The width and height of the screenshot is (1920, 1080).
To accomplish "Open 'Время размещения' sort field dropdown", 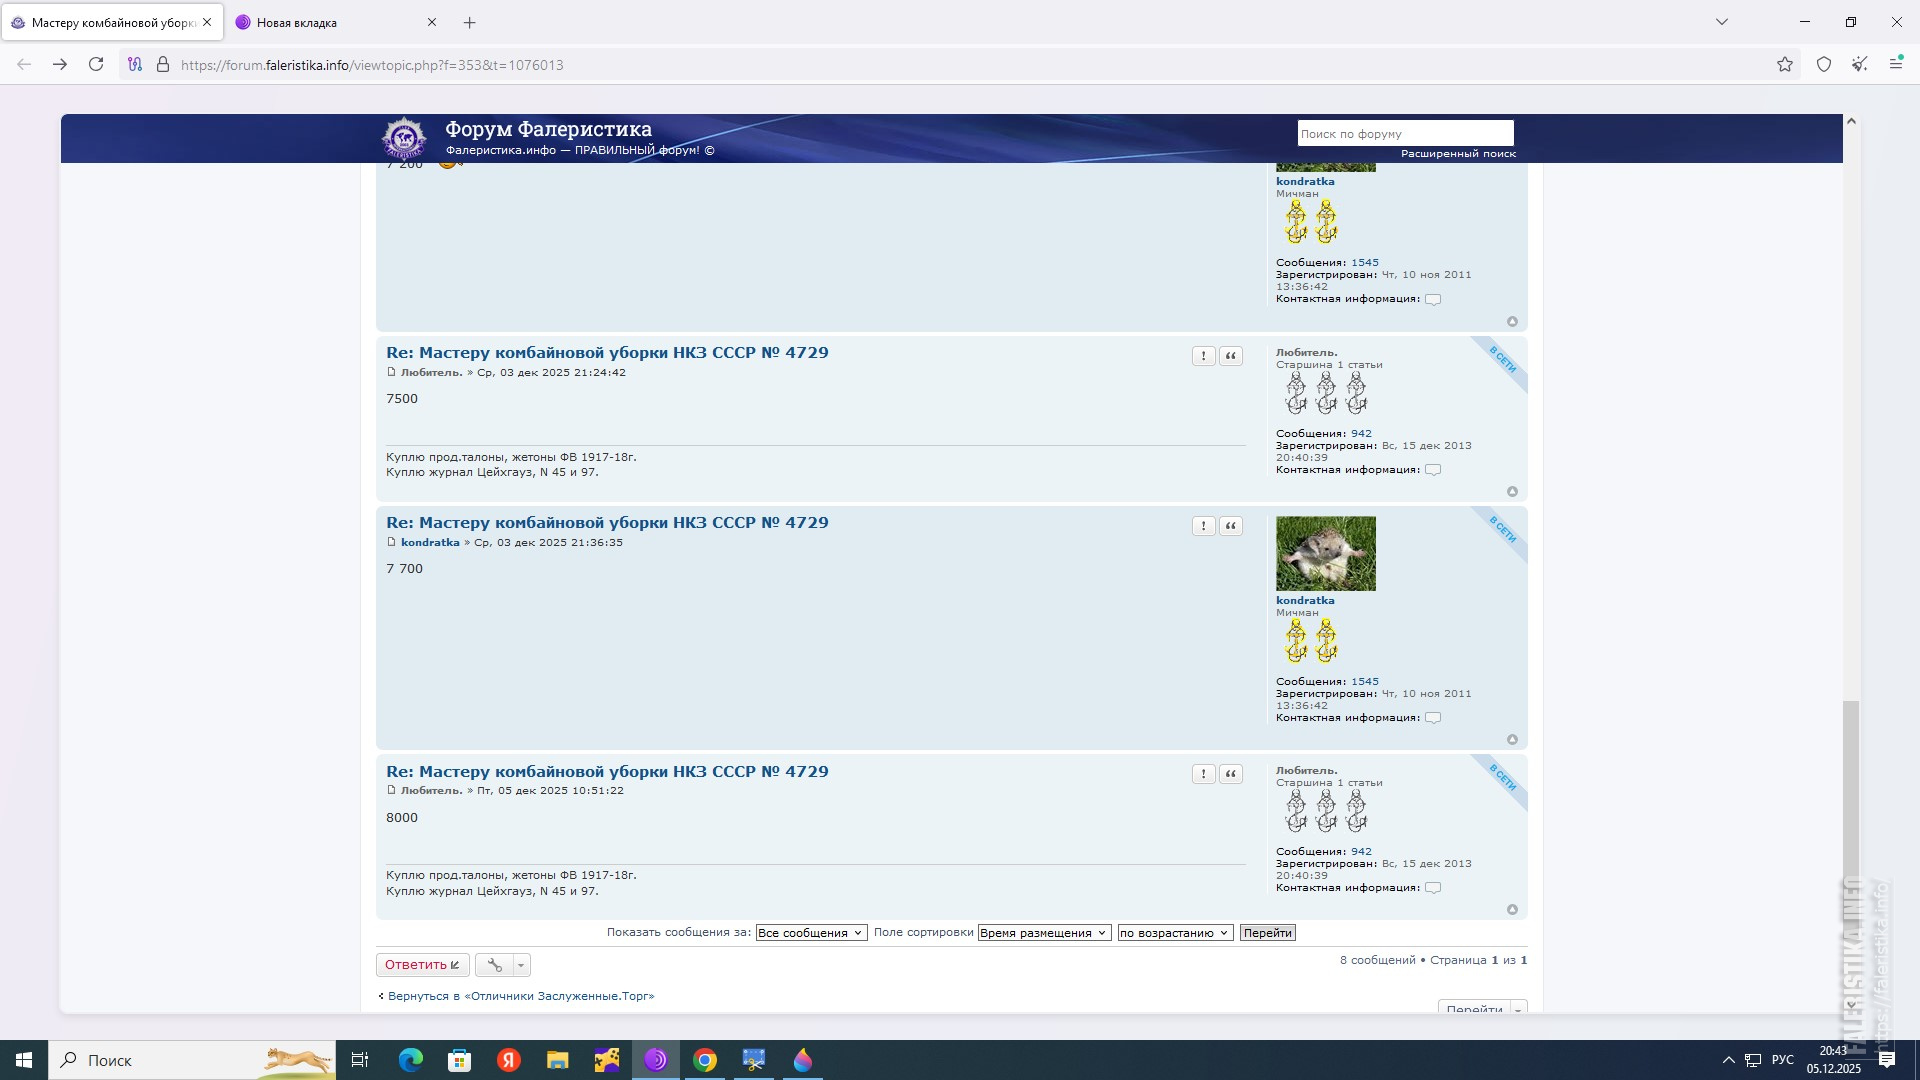I will [1043, 933].
